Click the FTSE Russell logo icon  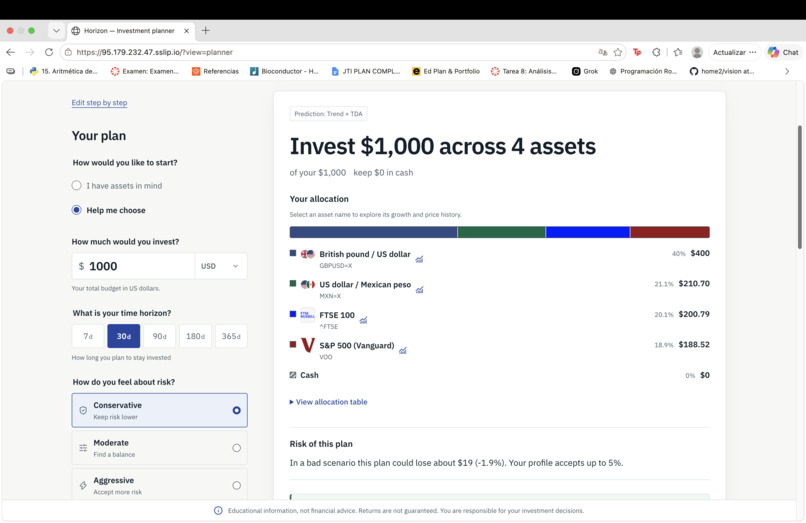pyautogui.click(x=307, y=315)
